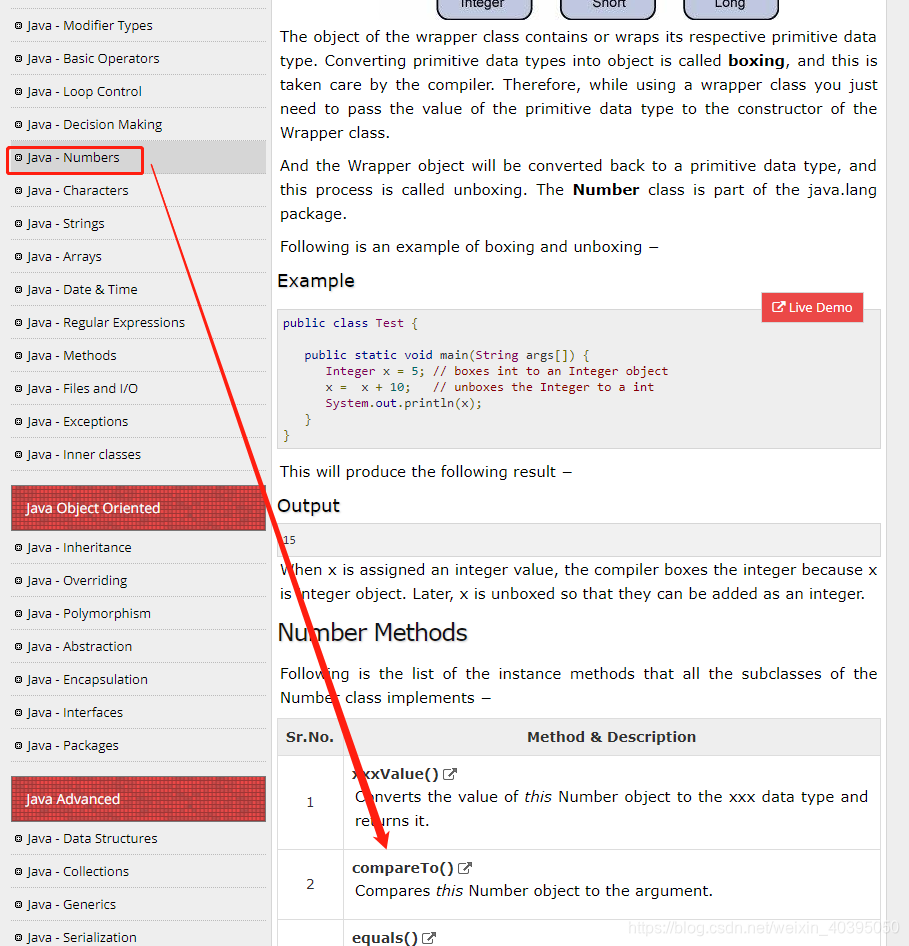This screenshot has height=946, width=909.
Task: Go to Java - Methods
Action: click(71, 356)
